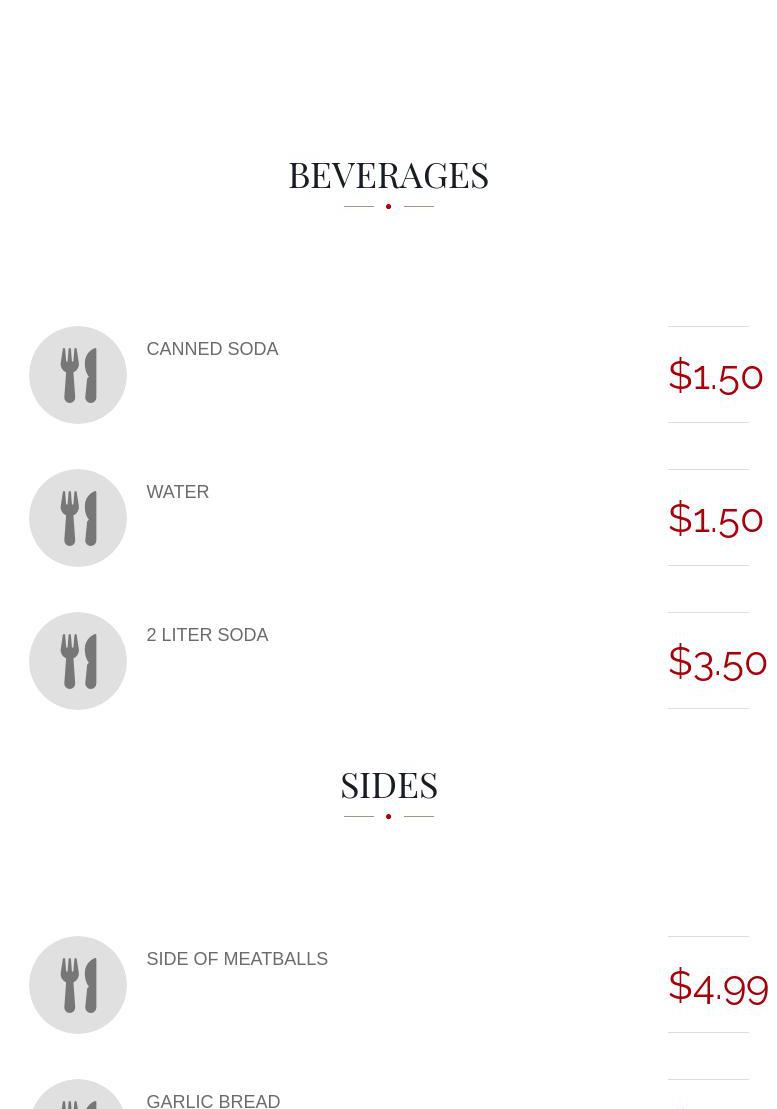This screenshot has width=777, height=1109.
Task: Click the $4.99 Side of Meatballs price
Action: click(x=718, y=986)
